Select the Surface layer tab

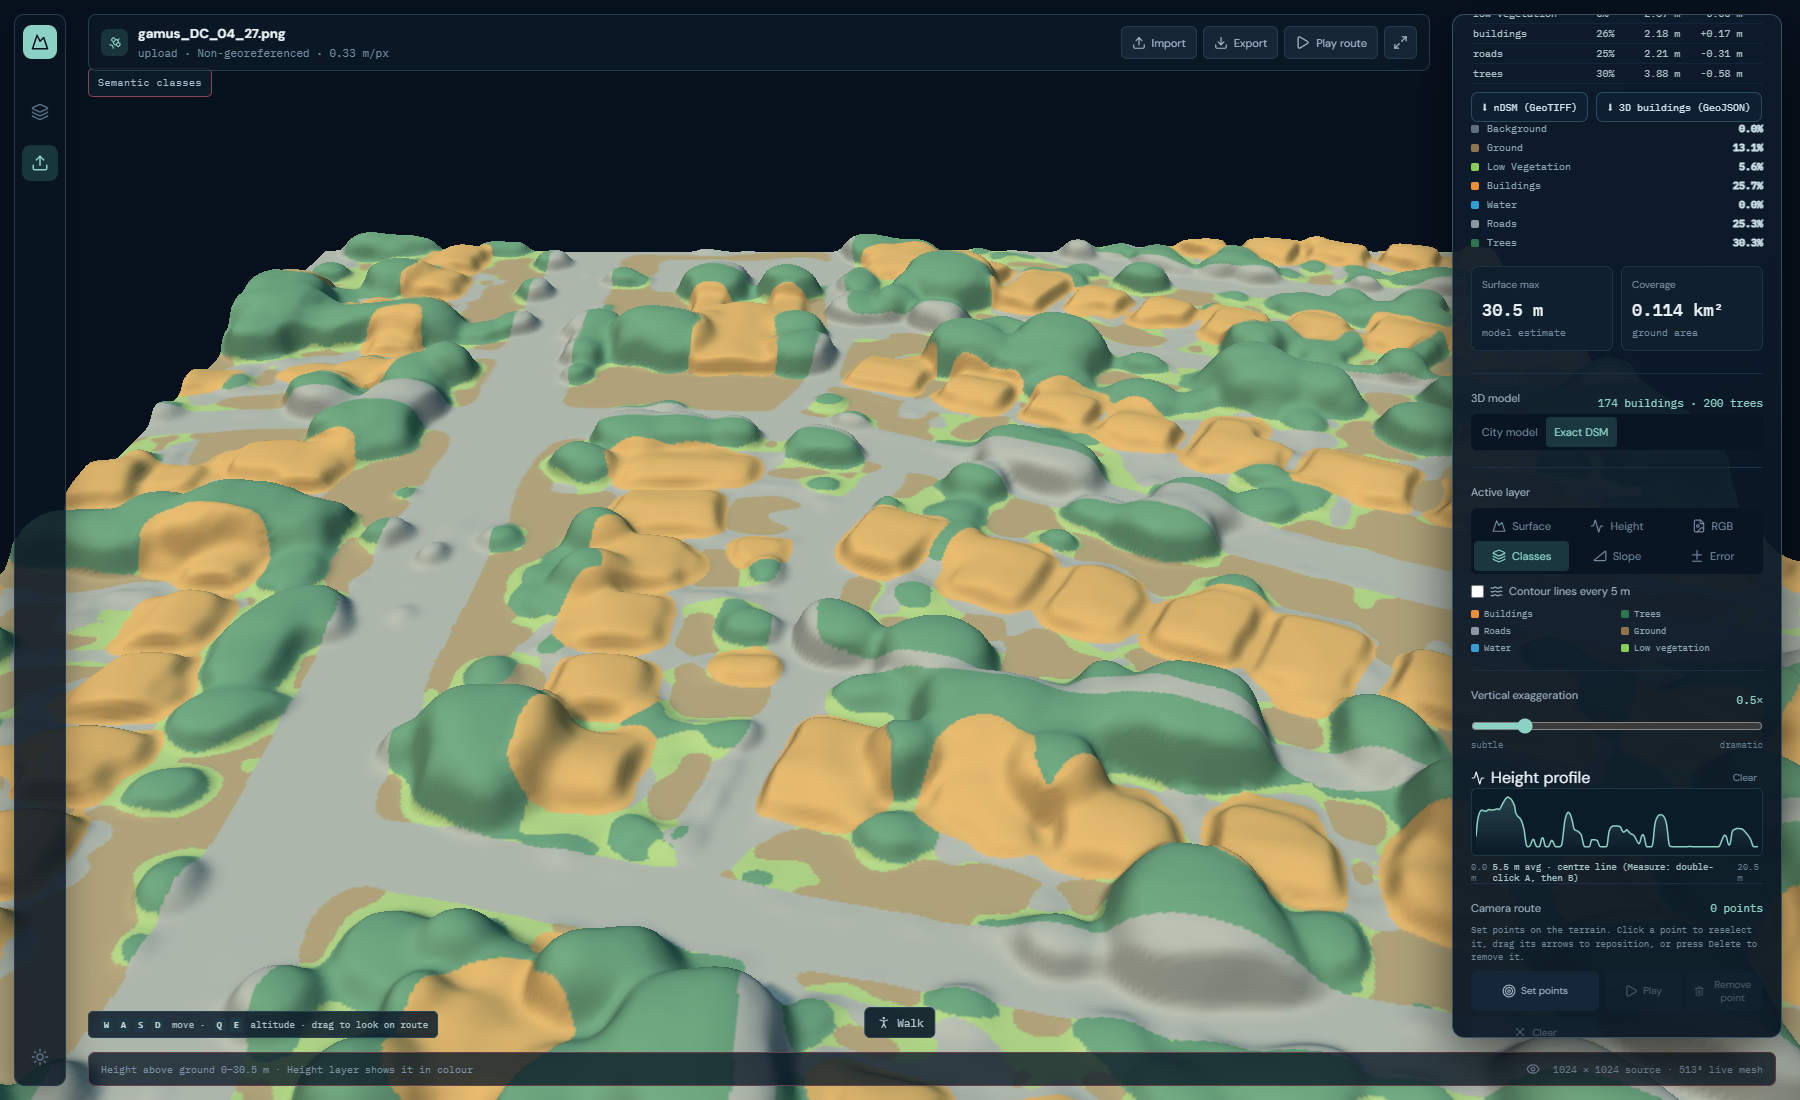click(x=1521, y=526)
